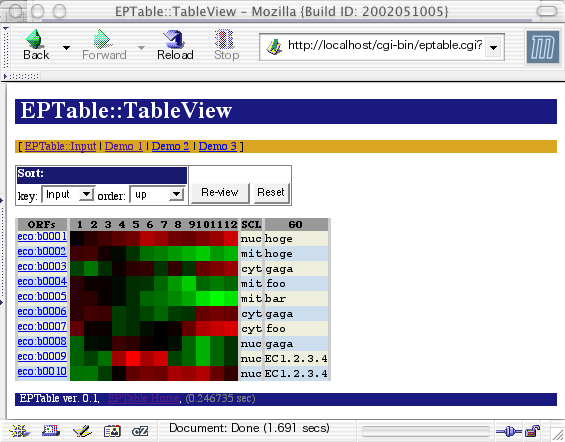Click the 'mit' SCL value for eco:b0004
Image resolution: width=565 pixels, height=442 pixels.
251,284
